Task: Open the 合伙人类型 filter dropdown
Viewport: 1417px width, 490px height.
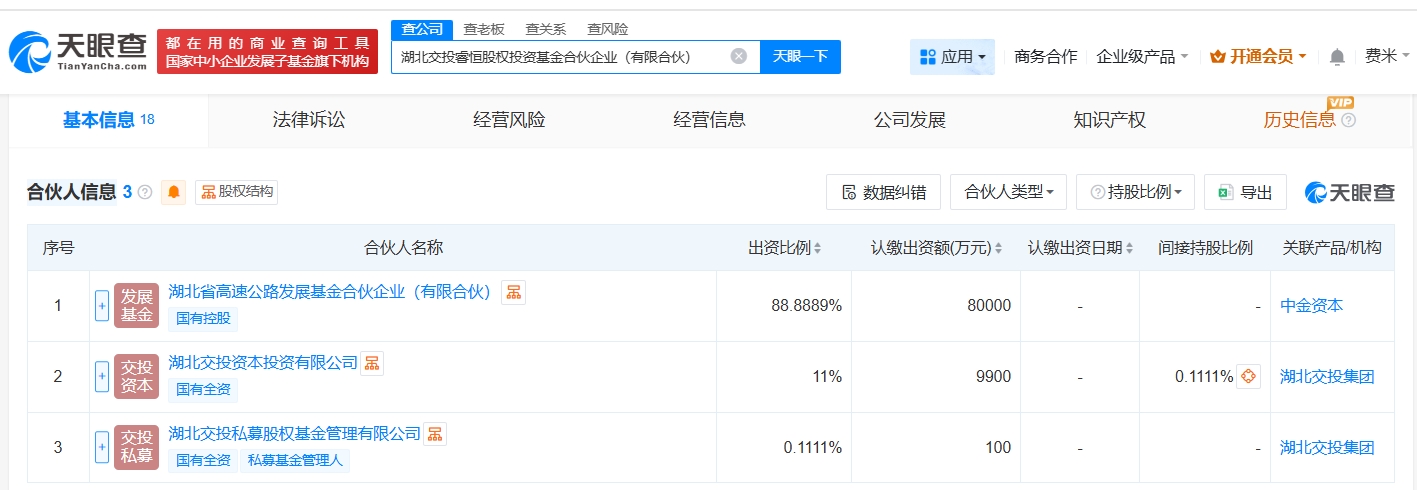Action: tap(1008, 192)
